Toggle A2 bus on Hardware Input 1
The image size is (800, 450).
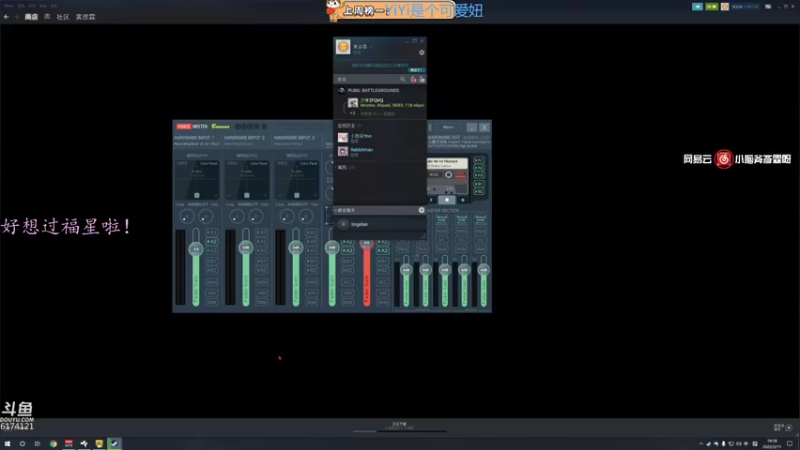pos(212,241)
